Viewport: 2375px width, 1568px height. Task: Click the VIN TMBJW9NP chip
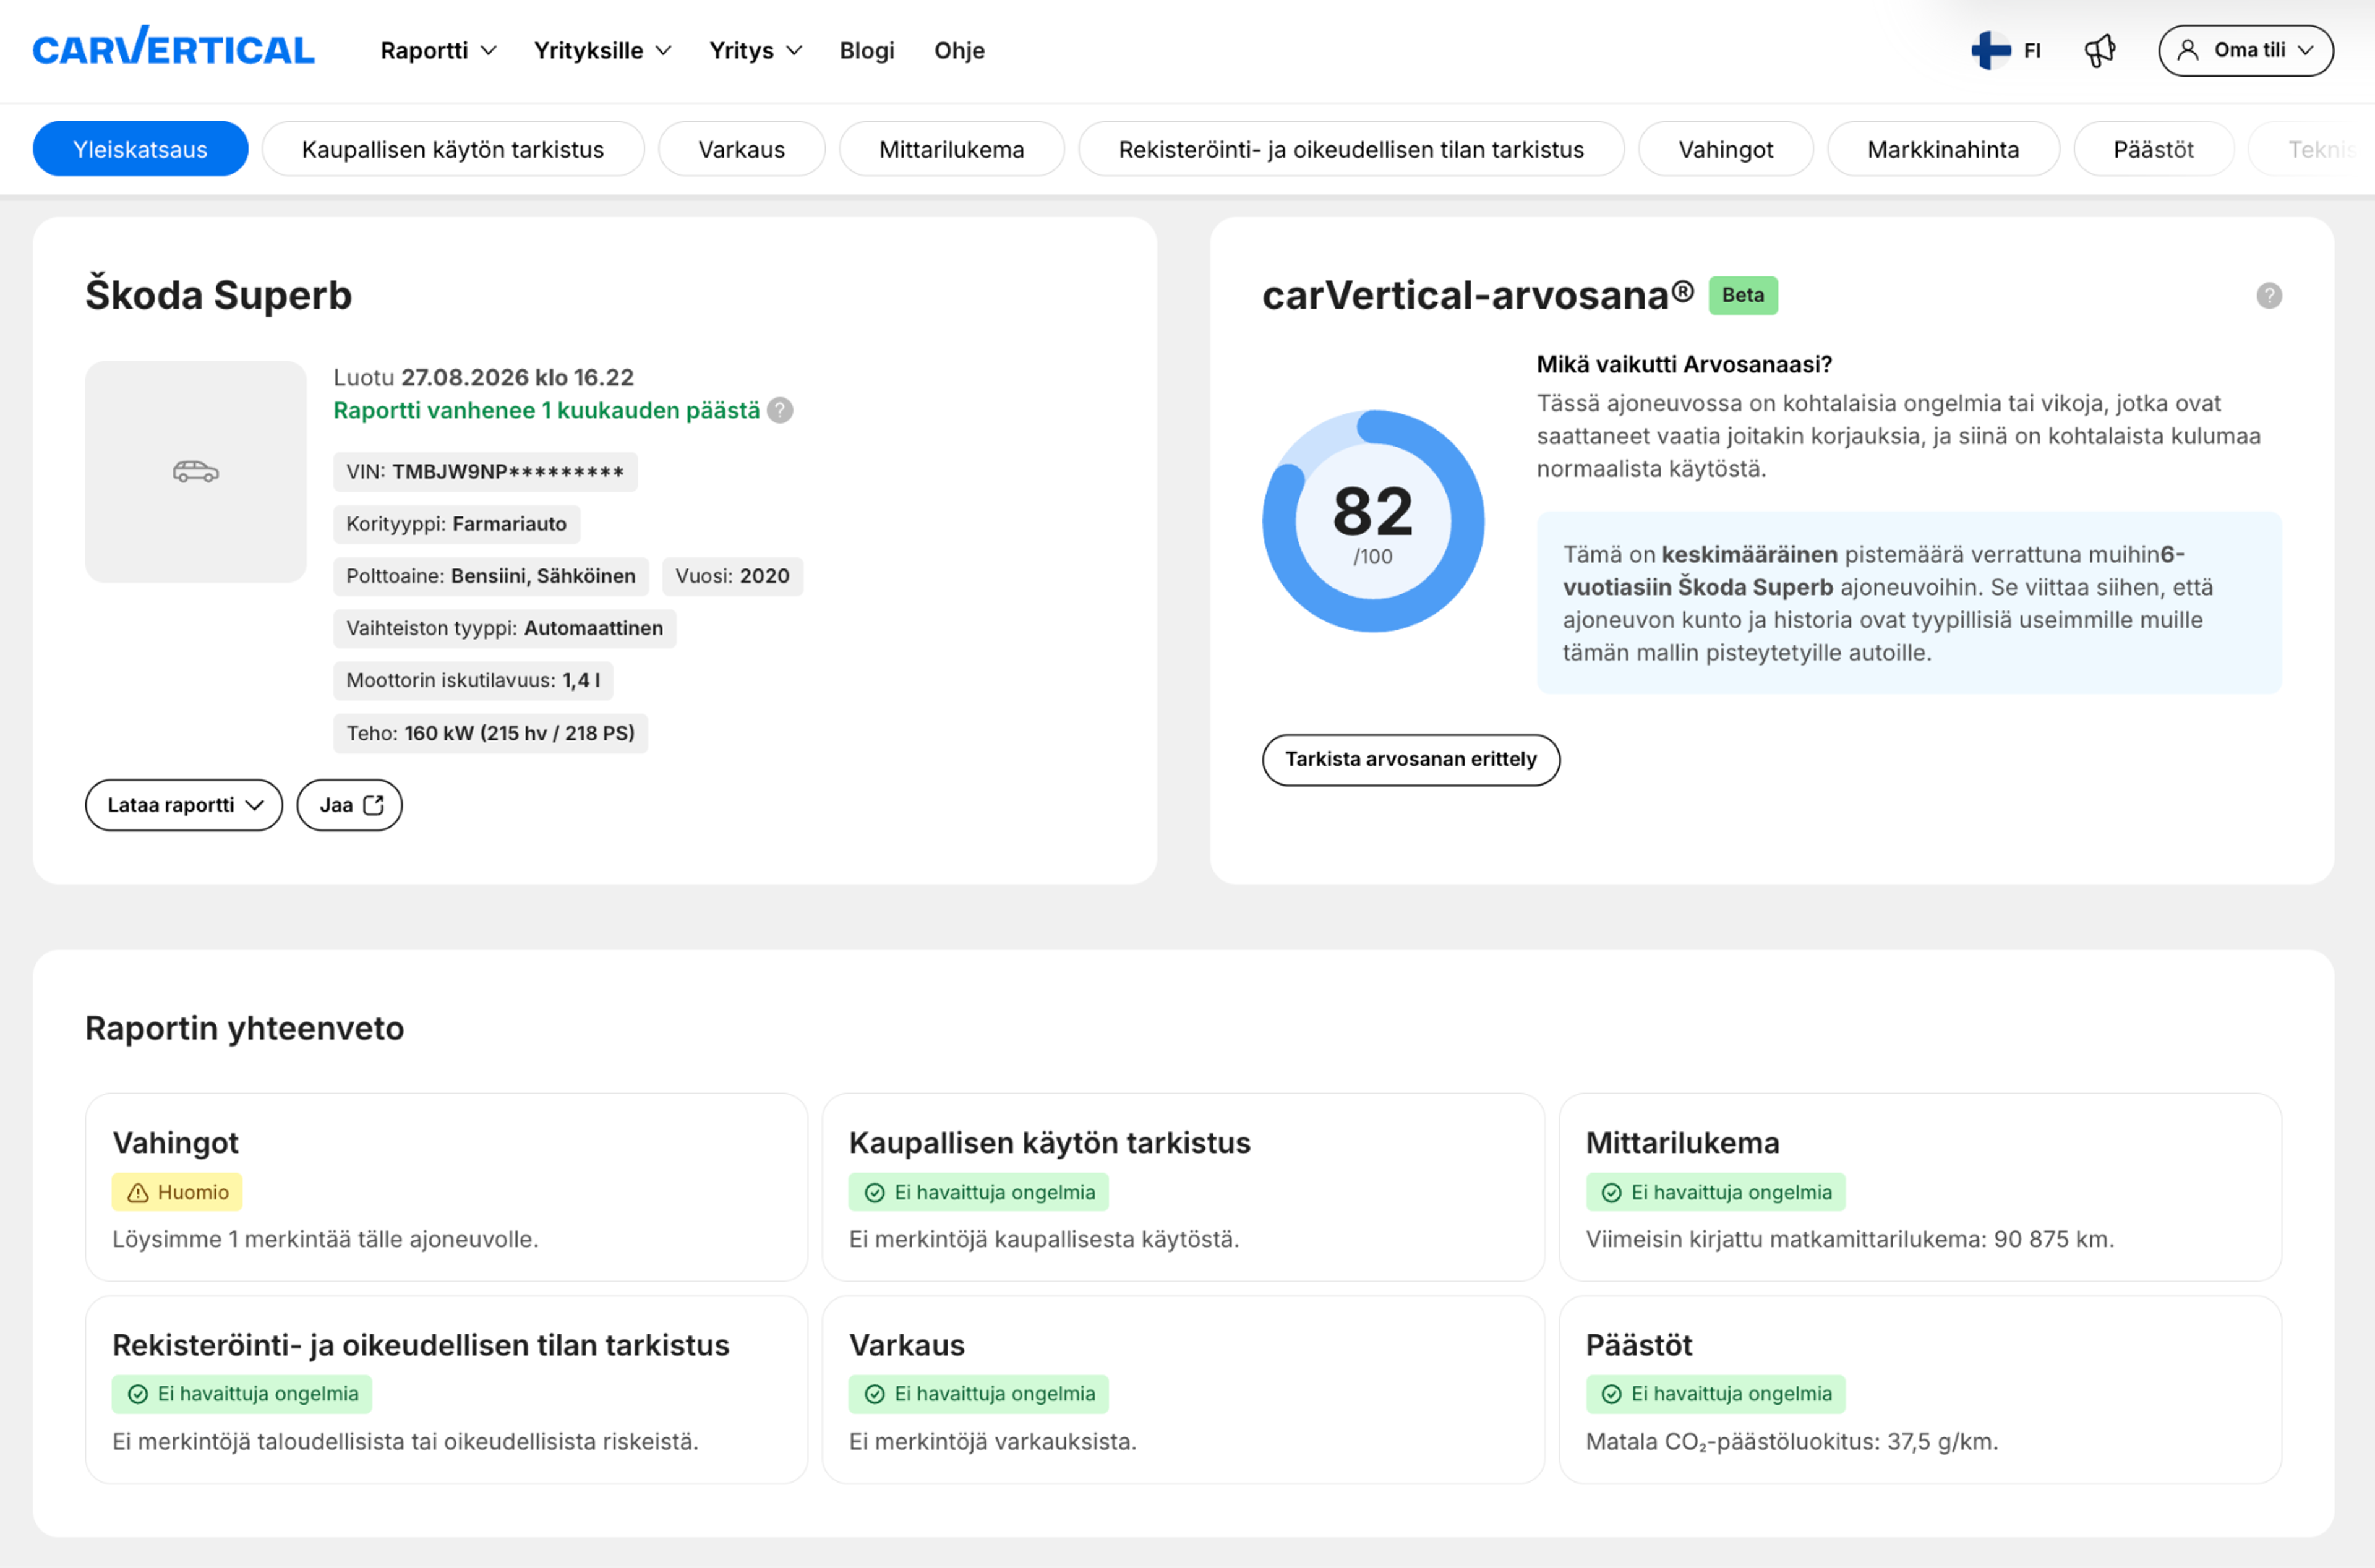pyautogui.click(x=485, y=472)
